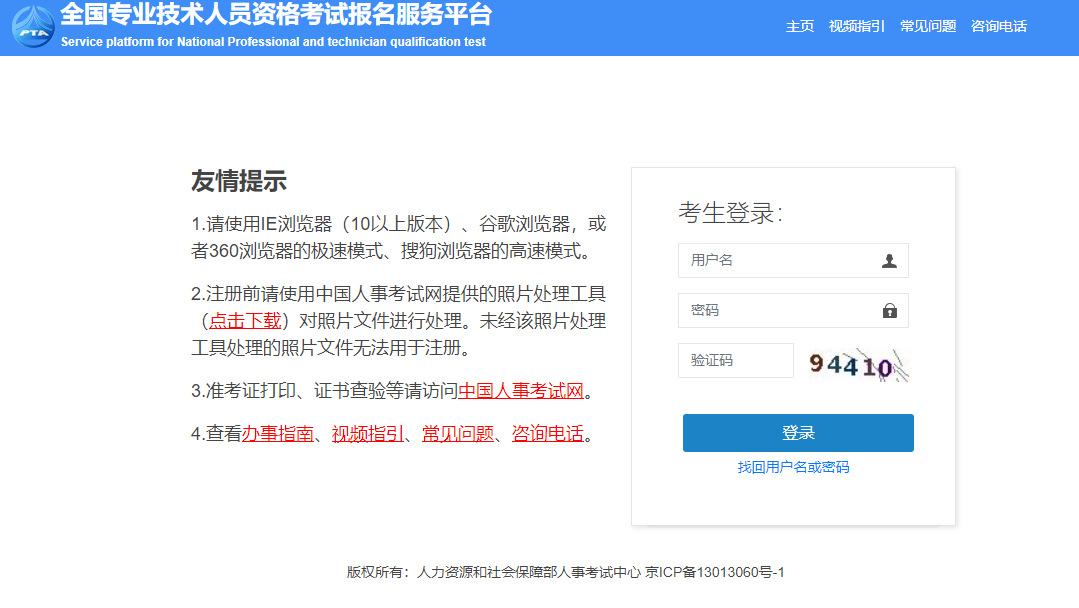Viewport: 1079px width, 608px height.
Task: Open 常见问题 from the top navigation
Action: pos(926,26)
